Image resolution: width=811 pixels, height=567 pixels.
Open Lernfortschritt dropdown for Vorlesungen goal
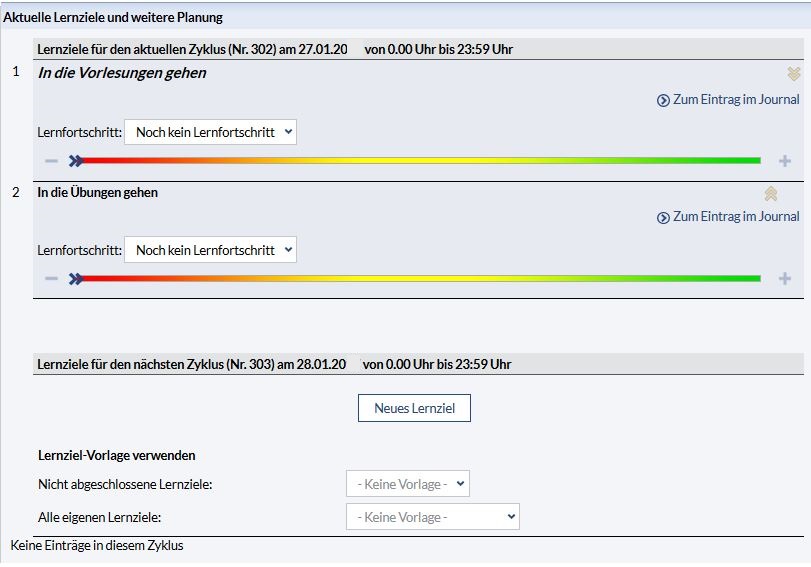[210, 132]
